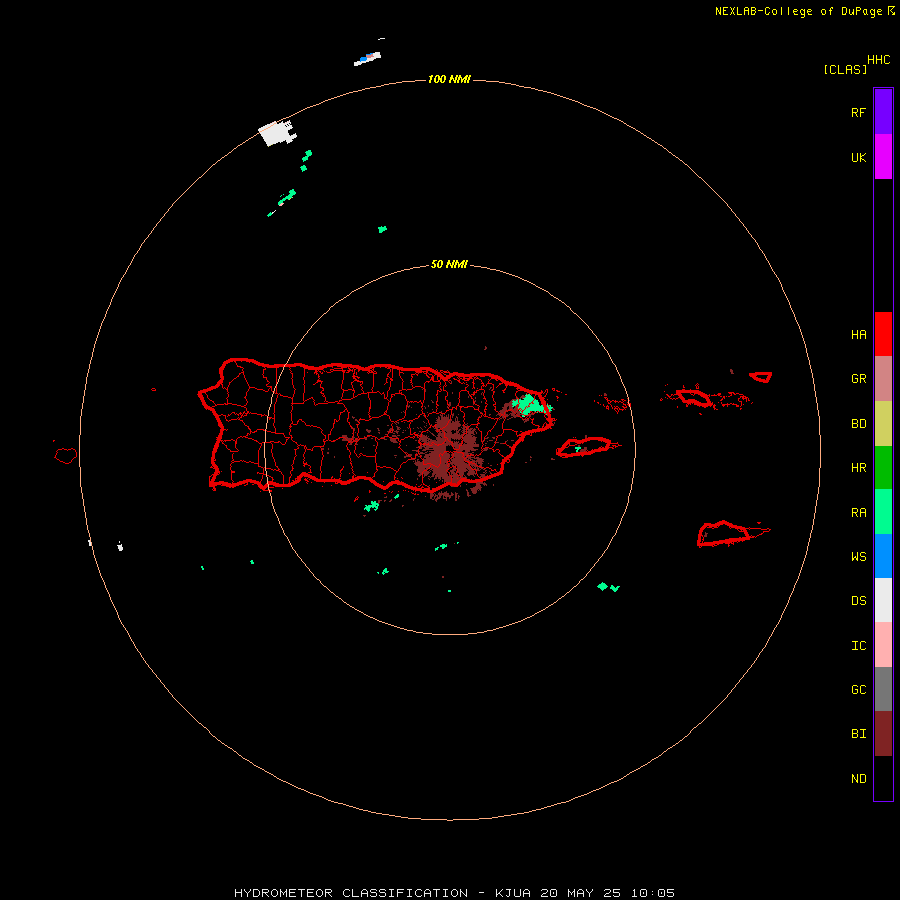Click the large white dry snow echo near 100 NMI ring
The height and width of the screenshot is (900, 900).
[277, 133]
